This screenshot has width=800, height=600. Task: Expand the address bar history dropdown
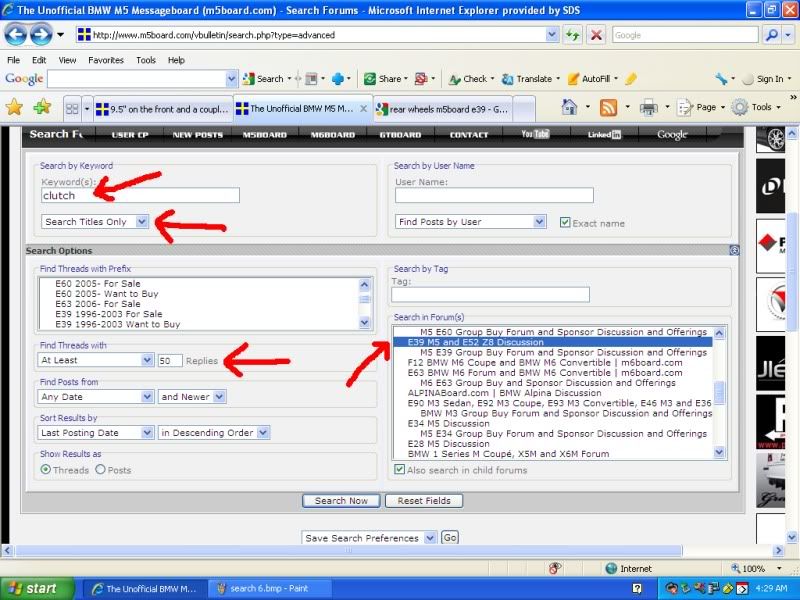[x=552, y=35]
